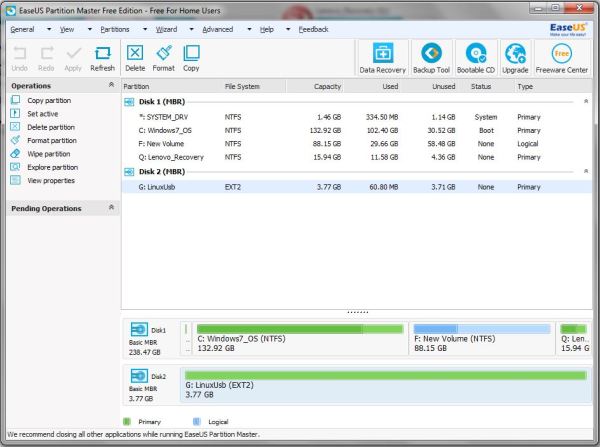
Task: Collapse the Operations panel
Action: pos(111,85)
